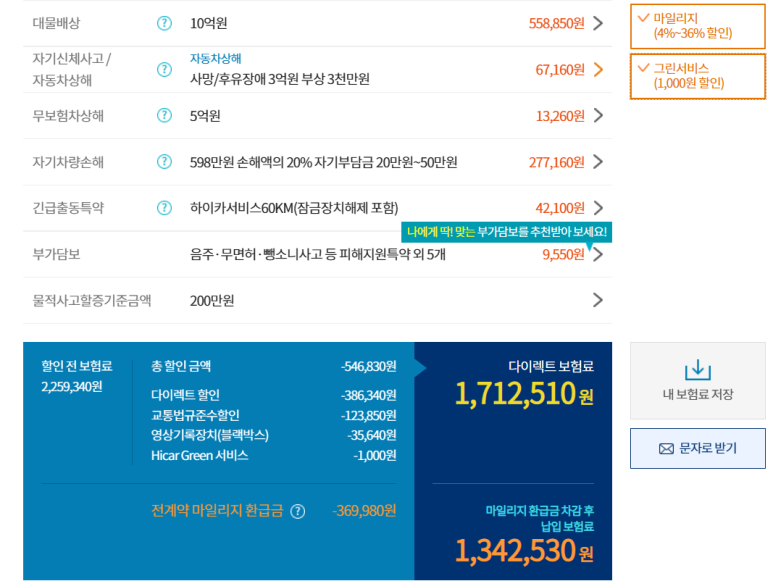This screenshot has height=581, width=773.
Task: Toggle the 마일리지 (4%~36% 할인) checkbox
Action: click(x=698, y=26)
